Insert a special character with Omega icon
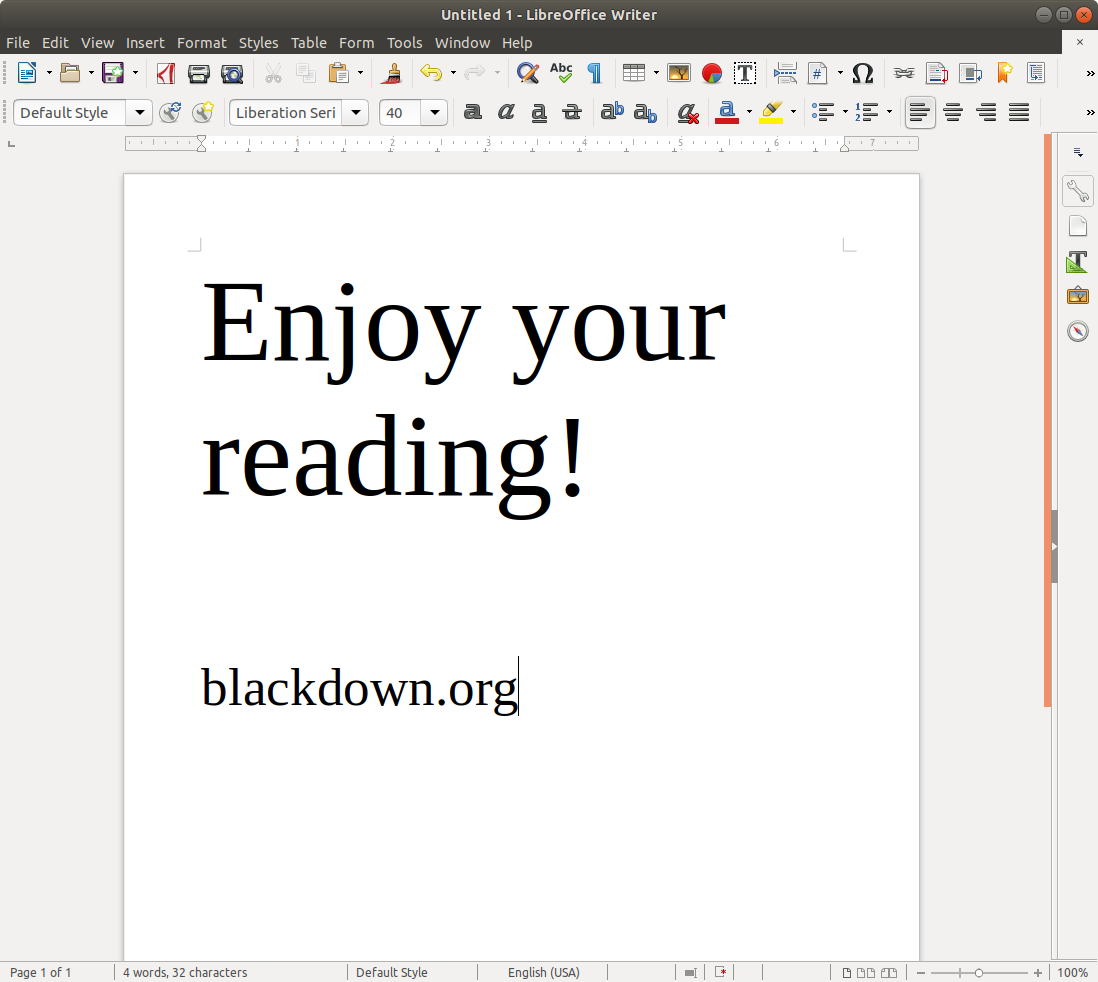The image size is (1098, 982). 862,73
